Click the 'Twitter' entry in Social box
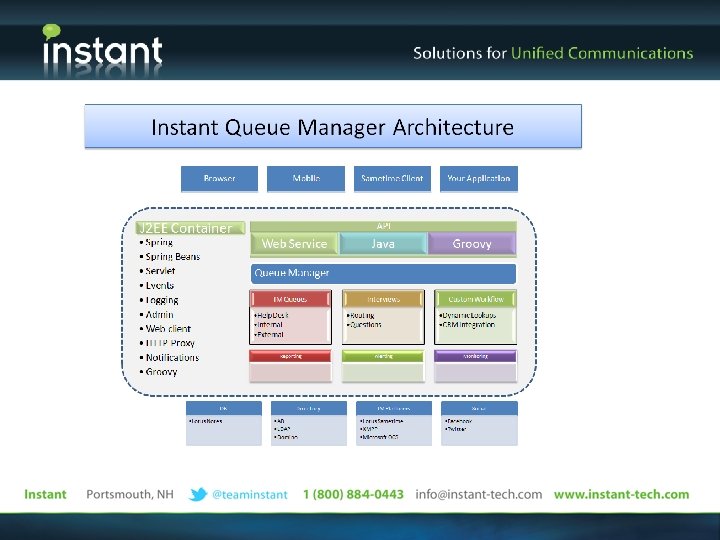 tap(456, 429)
